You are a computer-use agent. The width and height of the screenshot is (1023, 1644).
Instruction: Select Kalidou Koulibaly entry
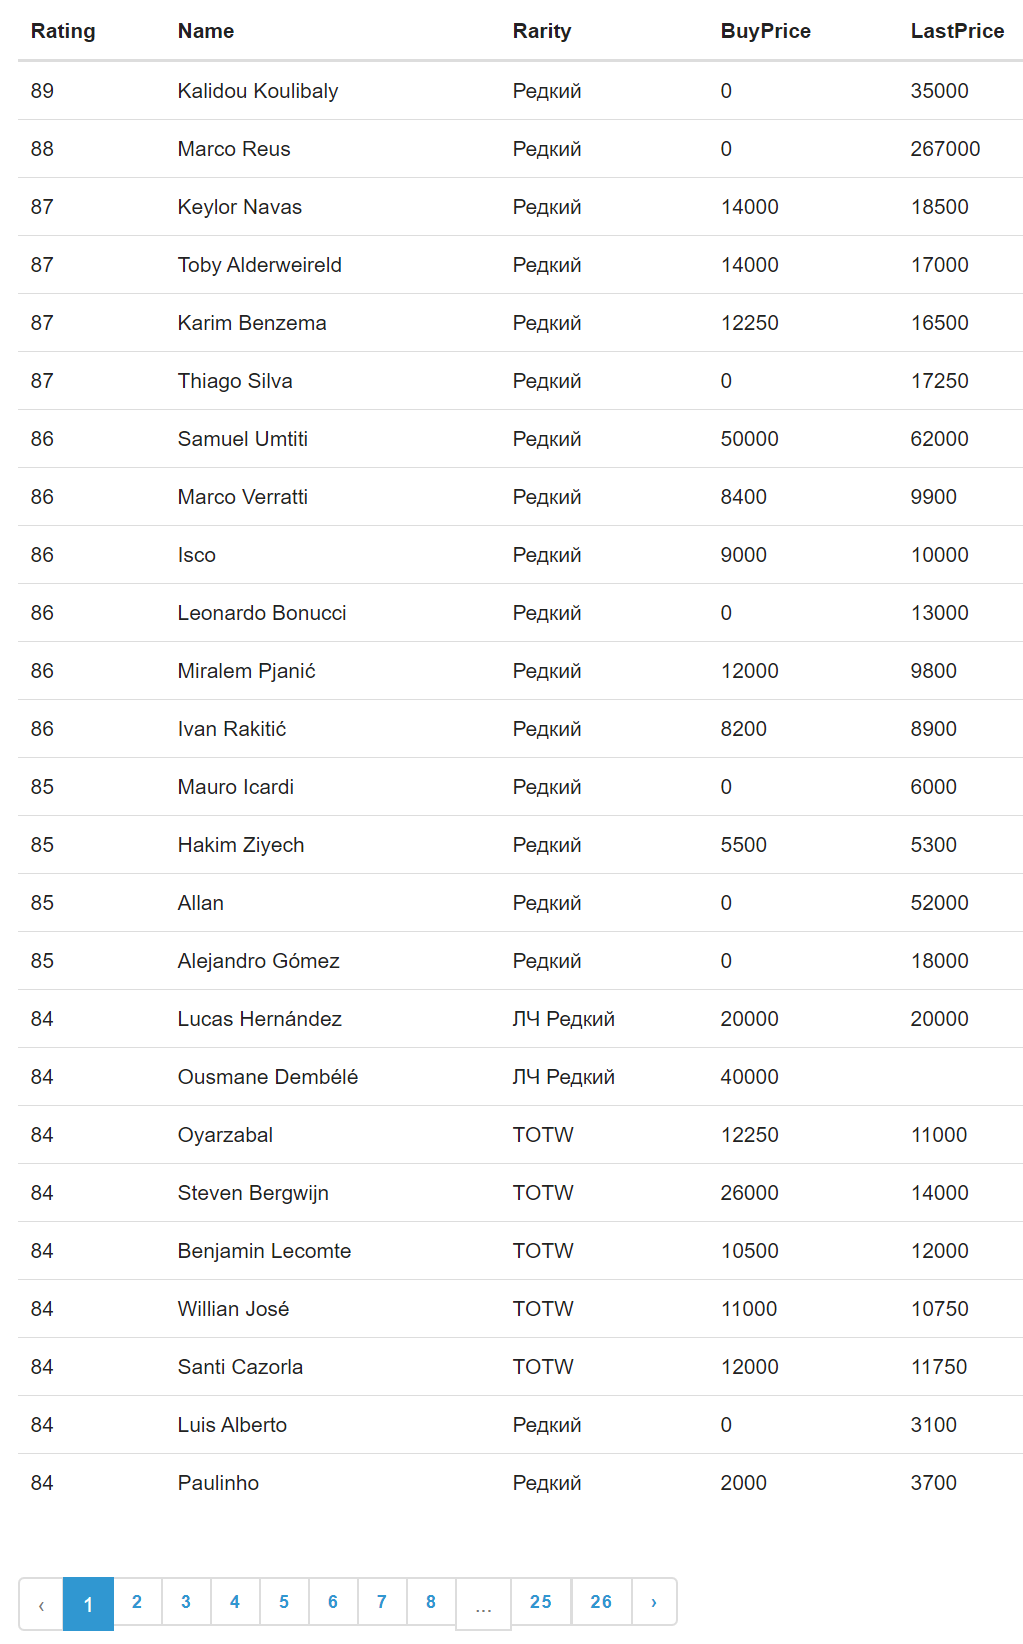(258, 91)
